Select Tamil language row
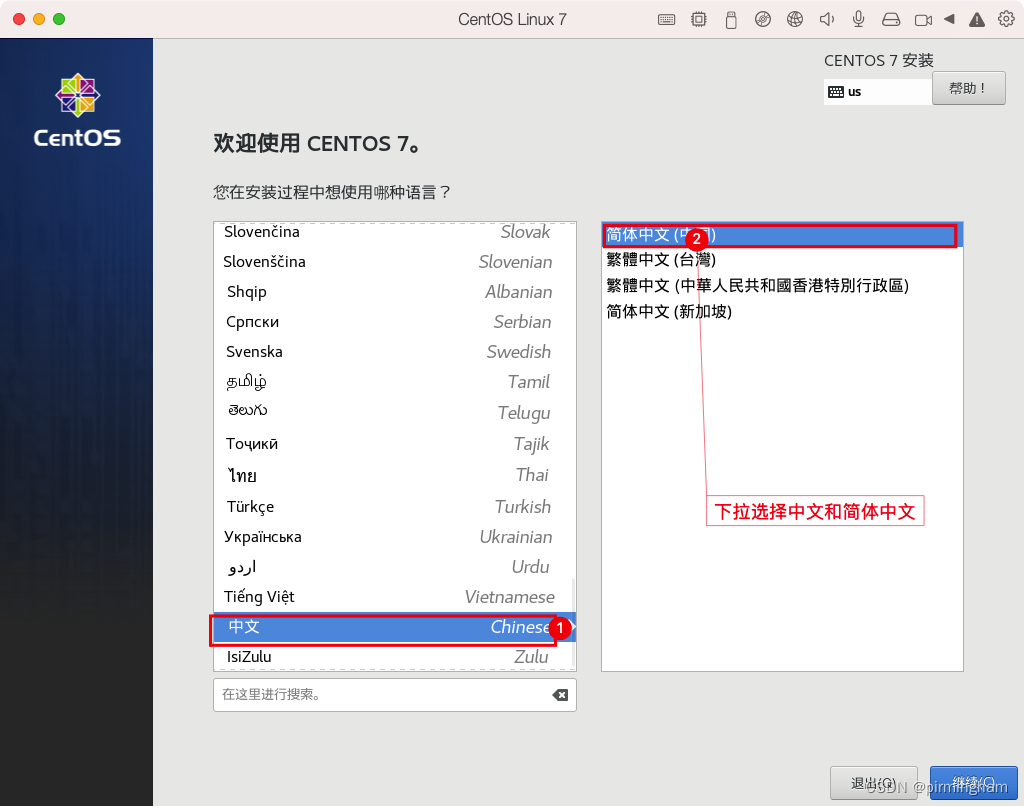1024x806 pixels. [x=392, y=382]
